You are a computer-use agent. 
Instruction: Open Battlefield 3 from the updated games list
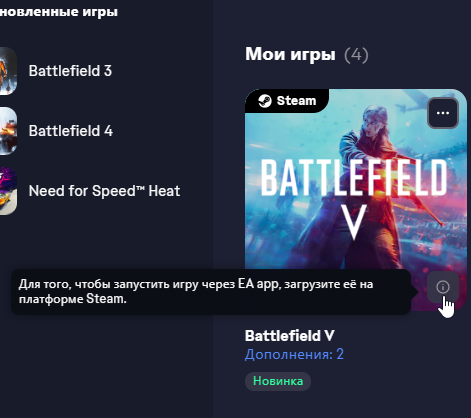[x=70, y=71]
